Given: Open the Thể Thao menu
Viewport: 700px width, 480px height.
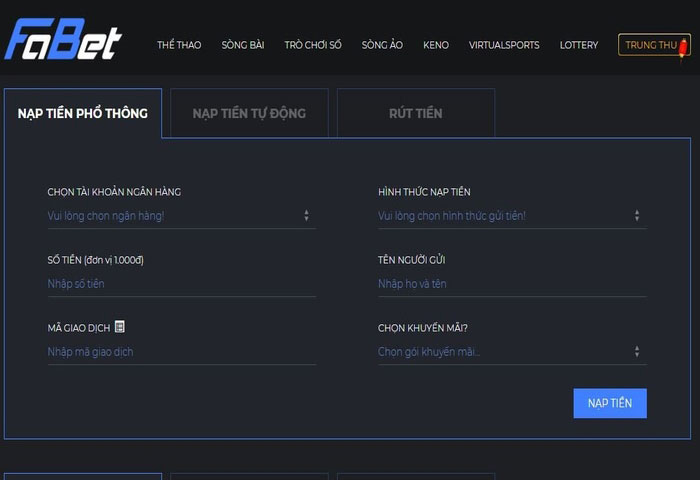Looking at the screenshot, I should (x=179, y=45).
